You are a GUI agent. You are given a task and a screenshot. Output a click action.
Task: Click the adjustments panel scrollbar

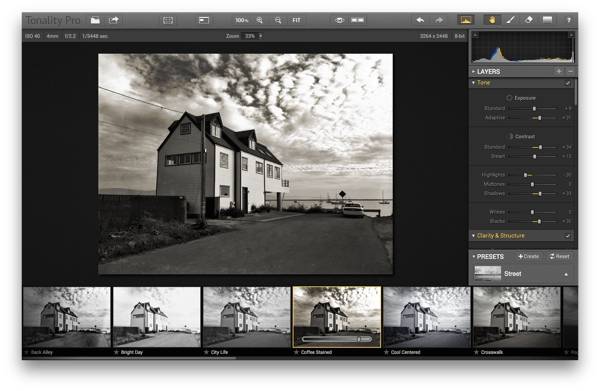click(x=576, y=92)
